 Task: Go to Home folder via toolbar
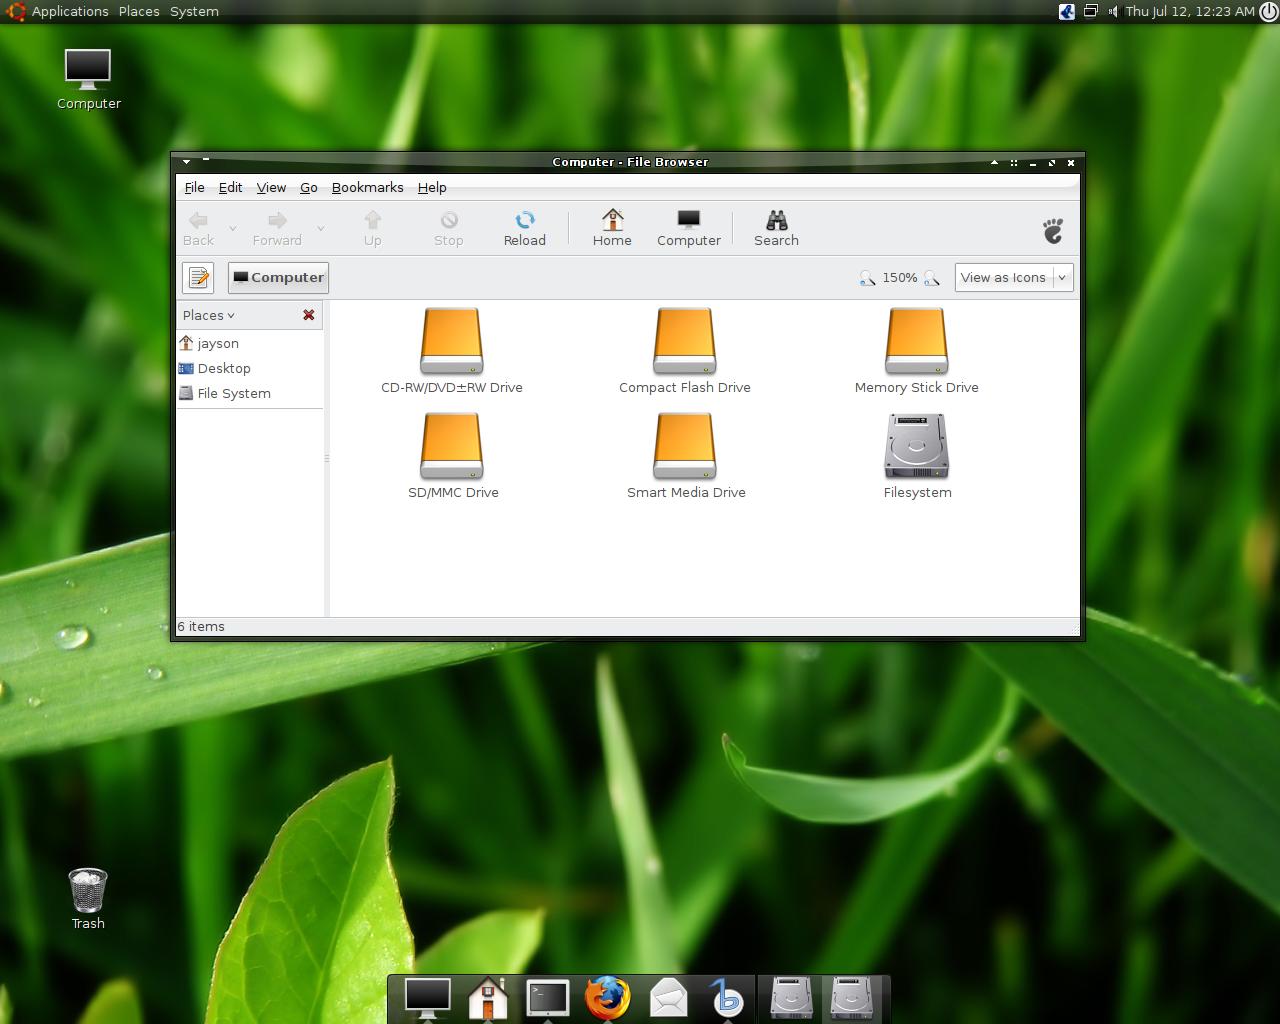point(612,228)
